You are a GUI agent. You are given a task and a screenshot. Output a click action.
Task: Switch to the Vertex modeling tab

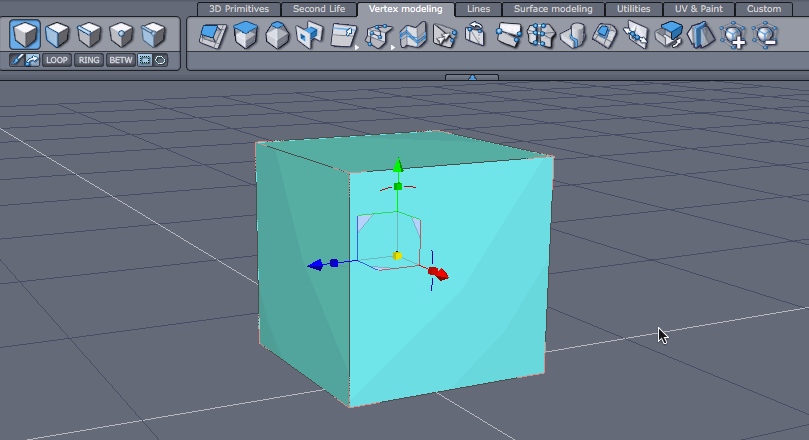click(x=406, y=9)
